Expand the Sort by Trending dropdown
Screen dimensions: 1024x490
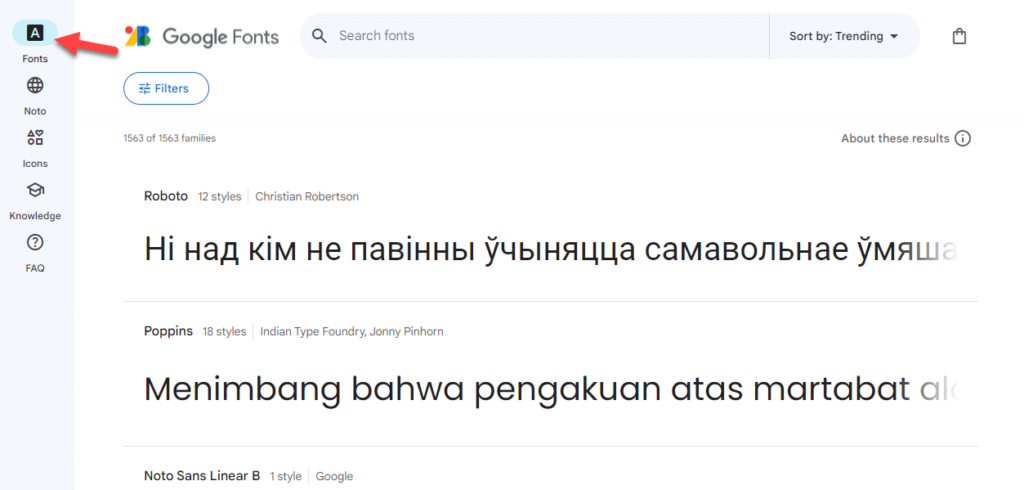844,36
